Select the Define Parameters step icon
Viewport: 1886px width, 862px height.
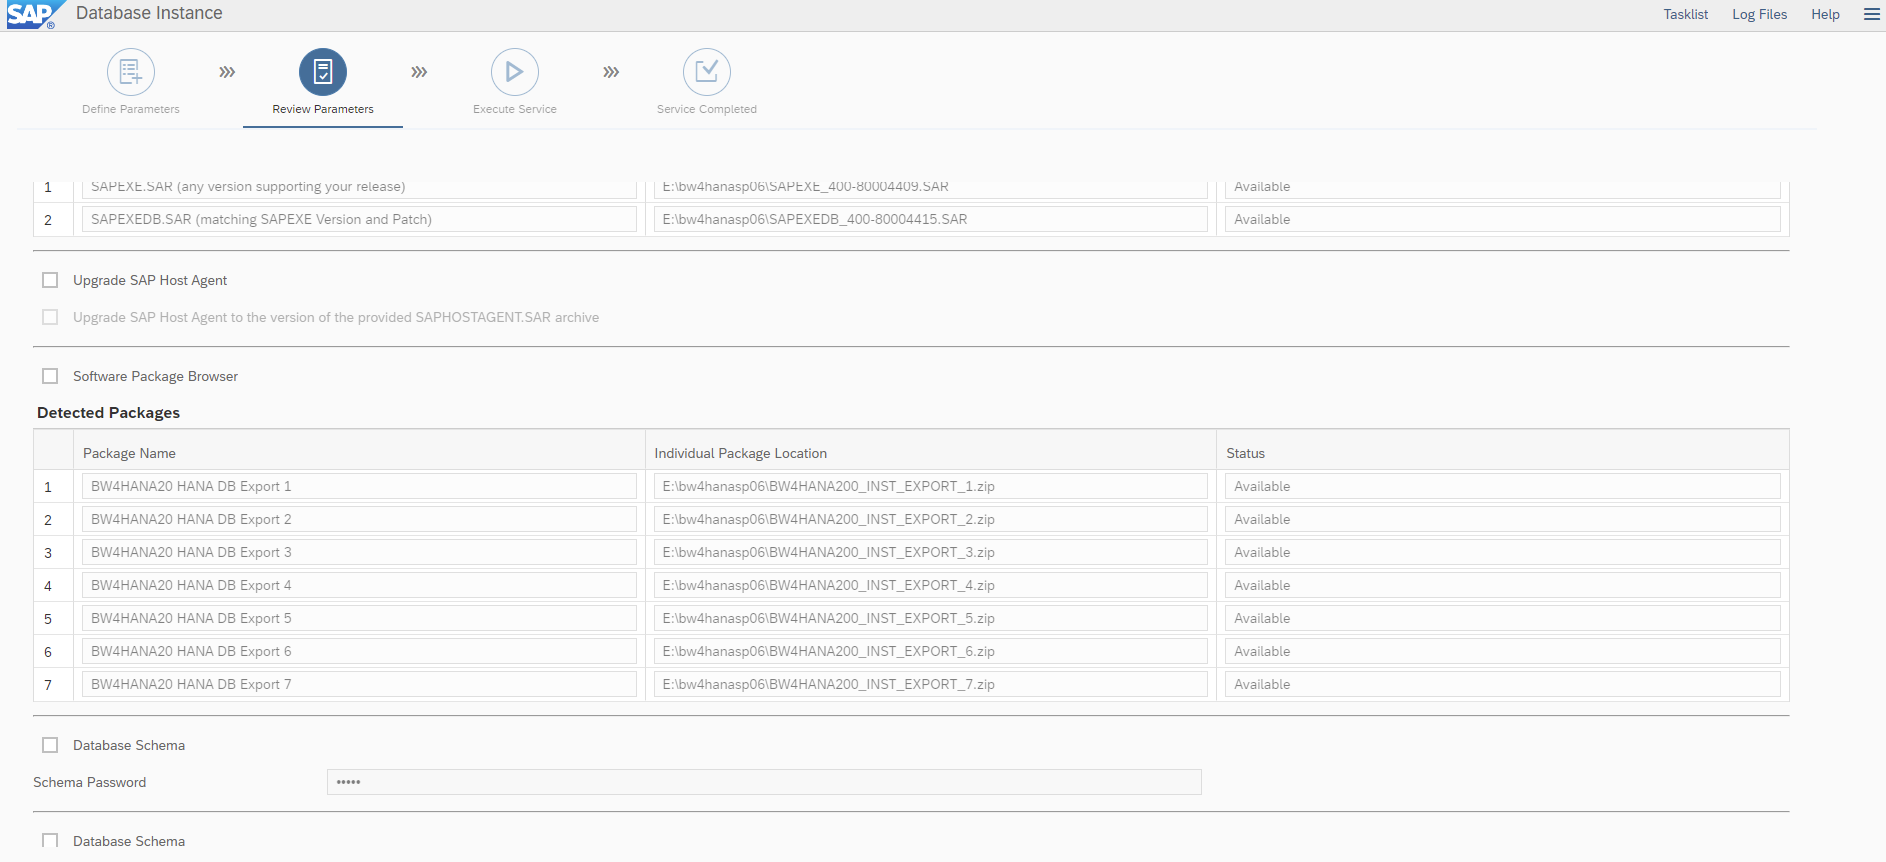[131, 72]
